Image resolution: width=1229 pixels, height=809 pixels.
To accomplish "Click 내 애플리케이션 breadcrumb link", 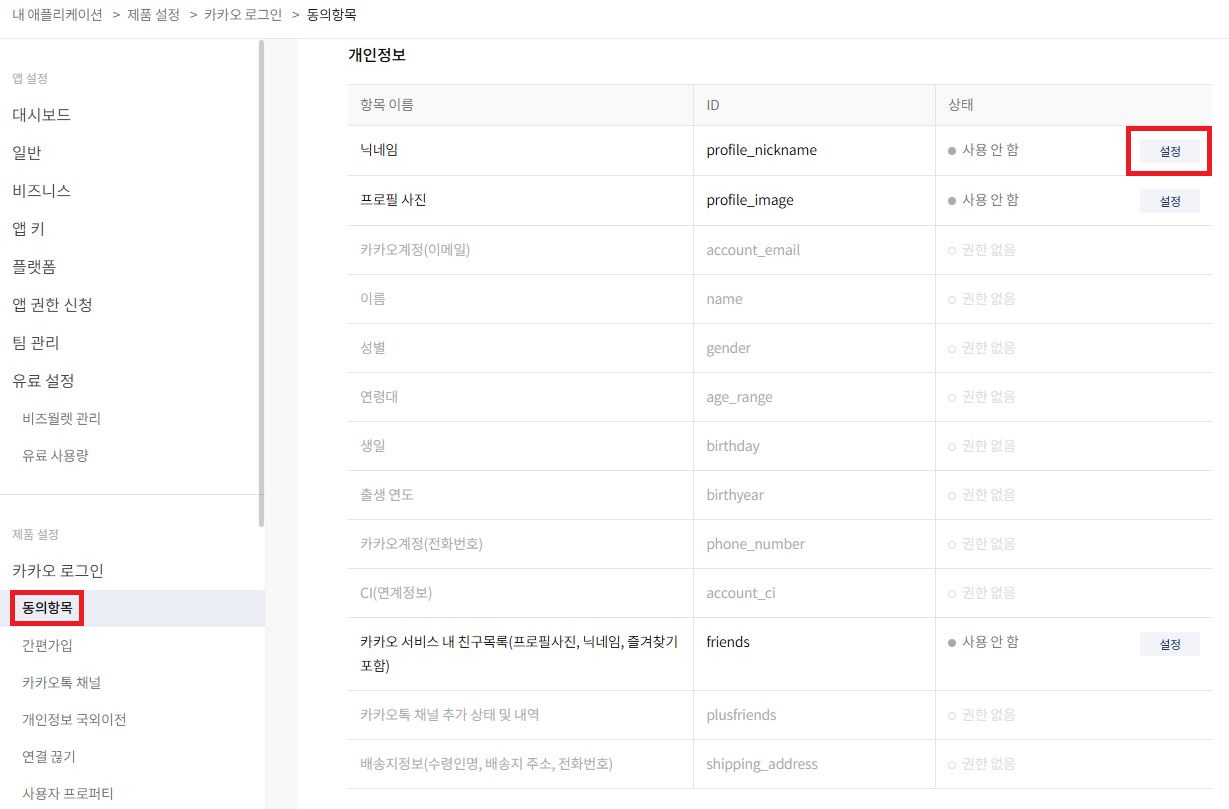I will [x=57, y=15].
